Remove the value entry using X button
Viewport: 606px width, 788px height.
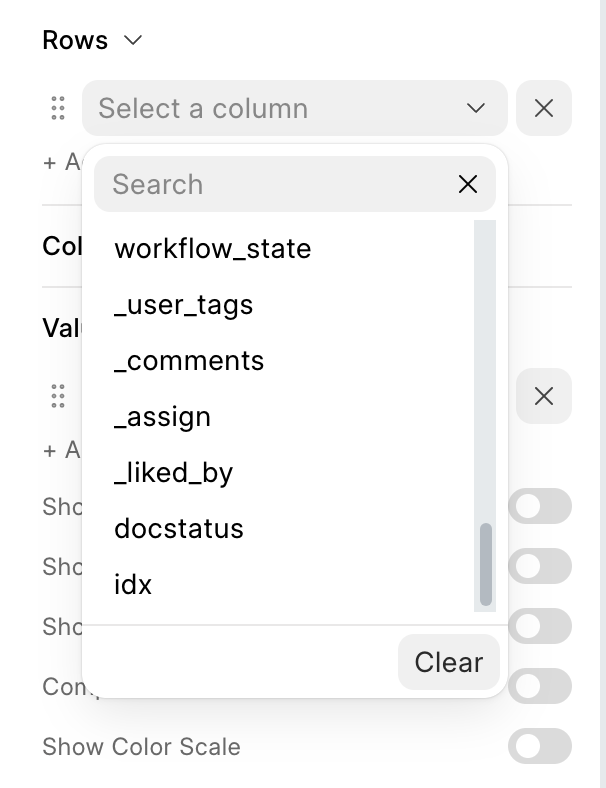pyautogui.click(x=544, y=396)
